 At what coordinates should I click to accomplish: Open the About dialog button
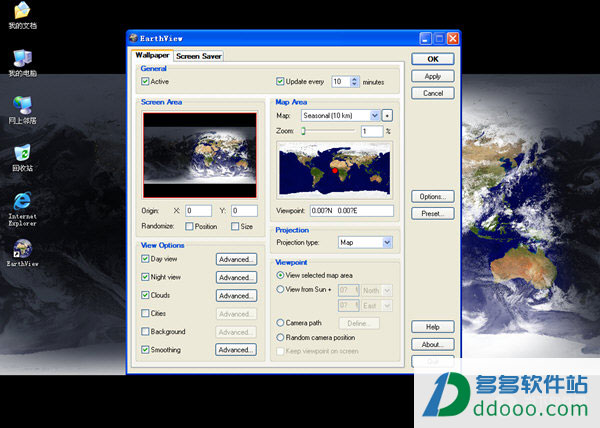pyautogui.click(x=433, y=344)
